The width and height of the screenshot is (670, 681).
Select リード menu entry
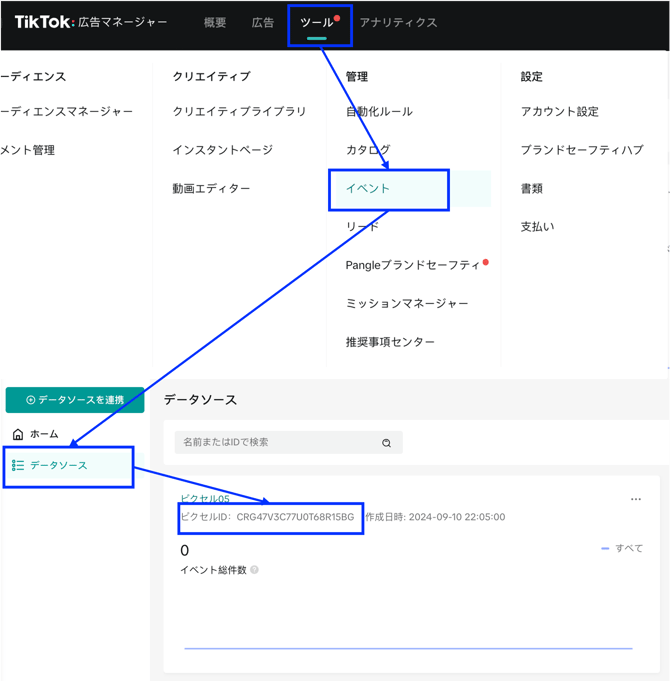pos(362,227)
